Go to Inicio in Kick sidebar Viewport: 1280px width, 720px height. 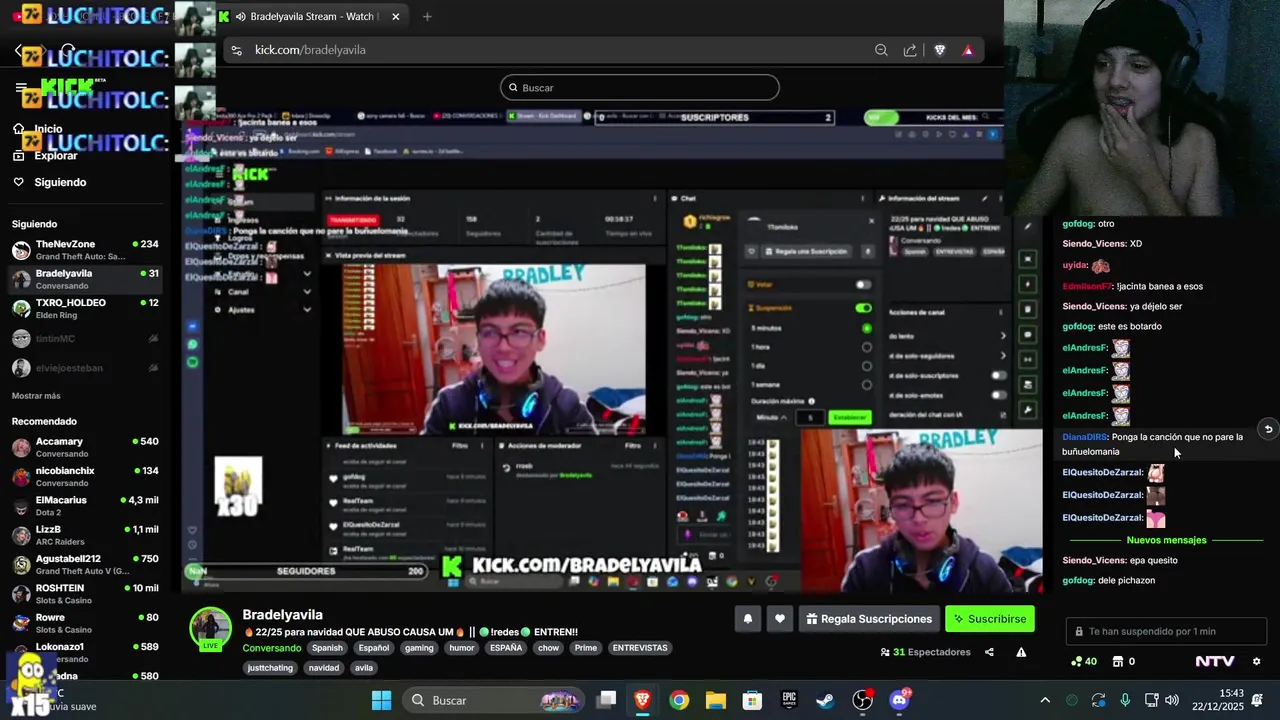click(48, 129)
